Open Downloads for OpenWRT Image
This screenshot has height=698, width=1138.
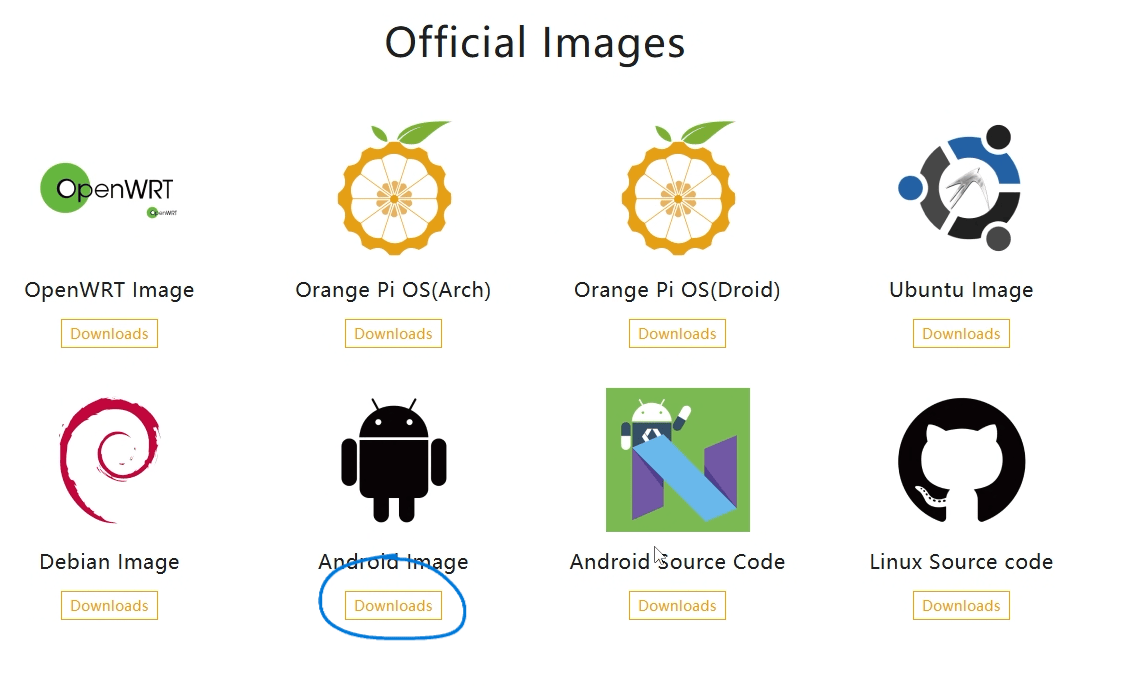click(109, 334)
